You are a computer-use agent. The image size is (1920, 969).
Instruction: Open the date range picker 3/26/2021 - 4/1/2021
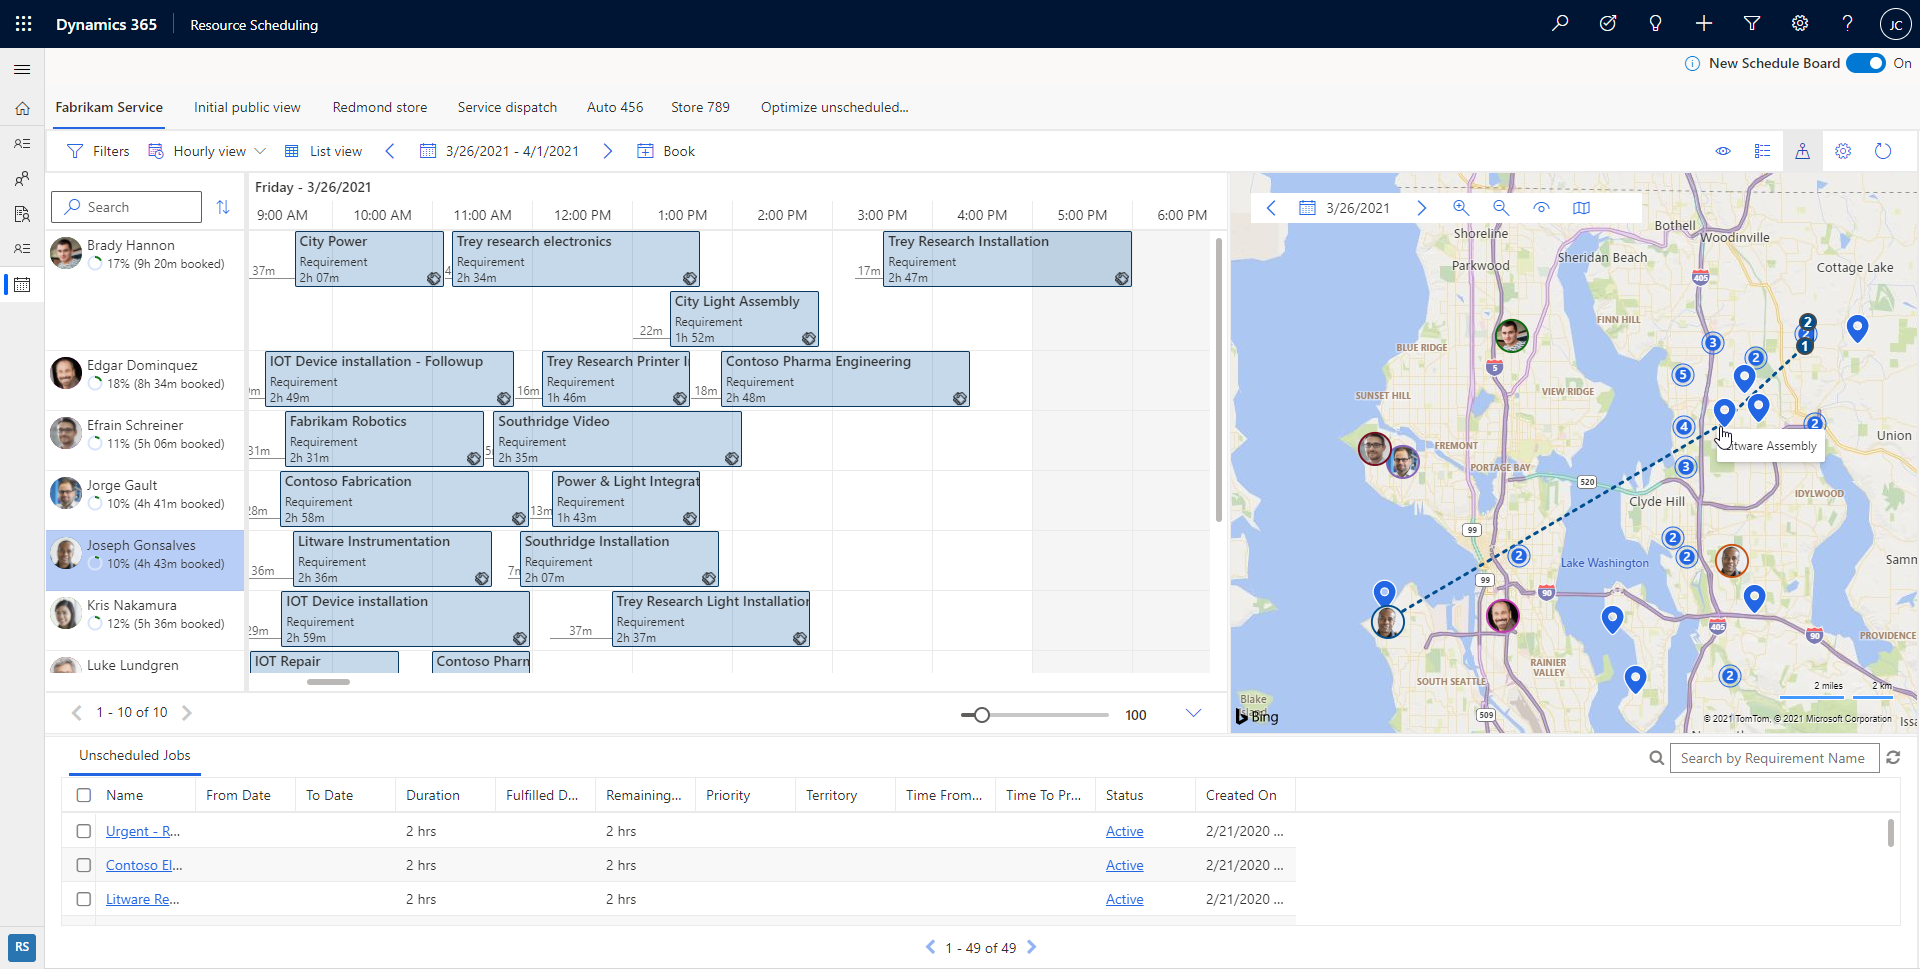pos(499,151)
